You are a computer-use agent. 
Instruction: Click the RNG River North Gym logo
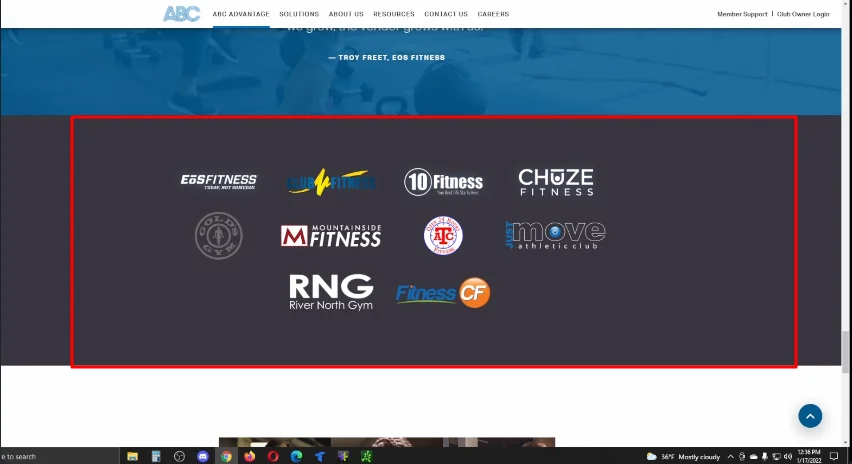click(x=331, y=292)
